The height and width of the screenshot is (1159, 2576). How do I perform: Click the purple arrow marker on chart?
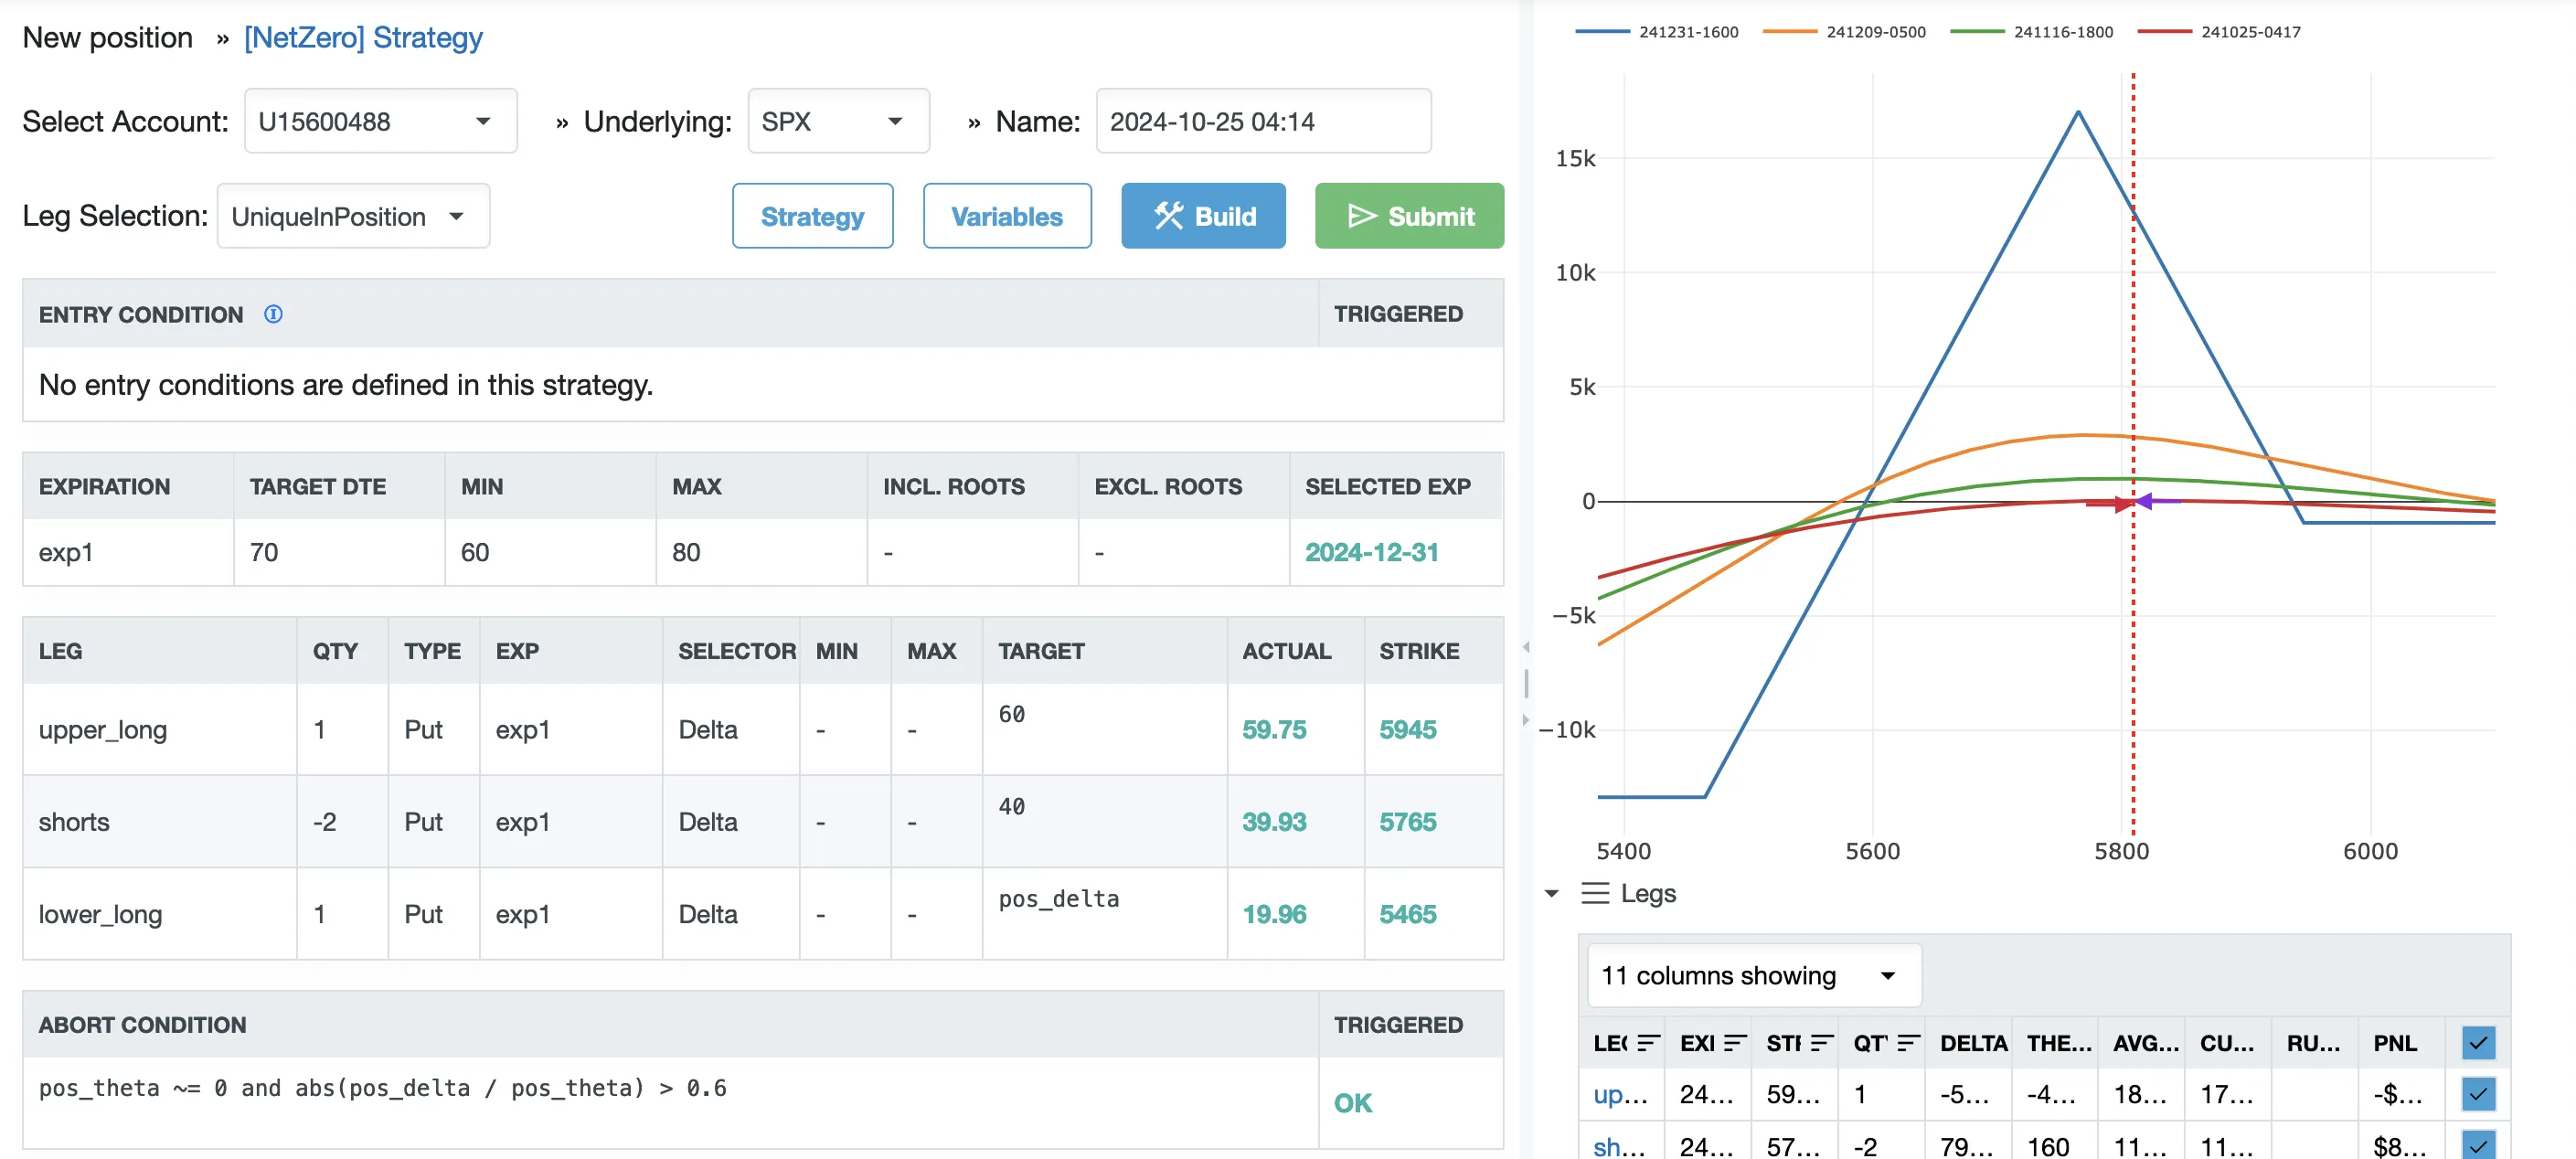coord(2146,500)
